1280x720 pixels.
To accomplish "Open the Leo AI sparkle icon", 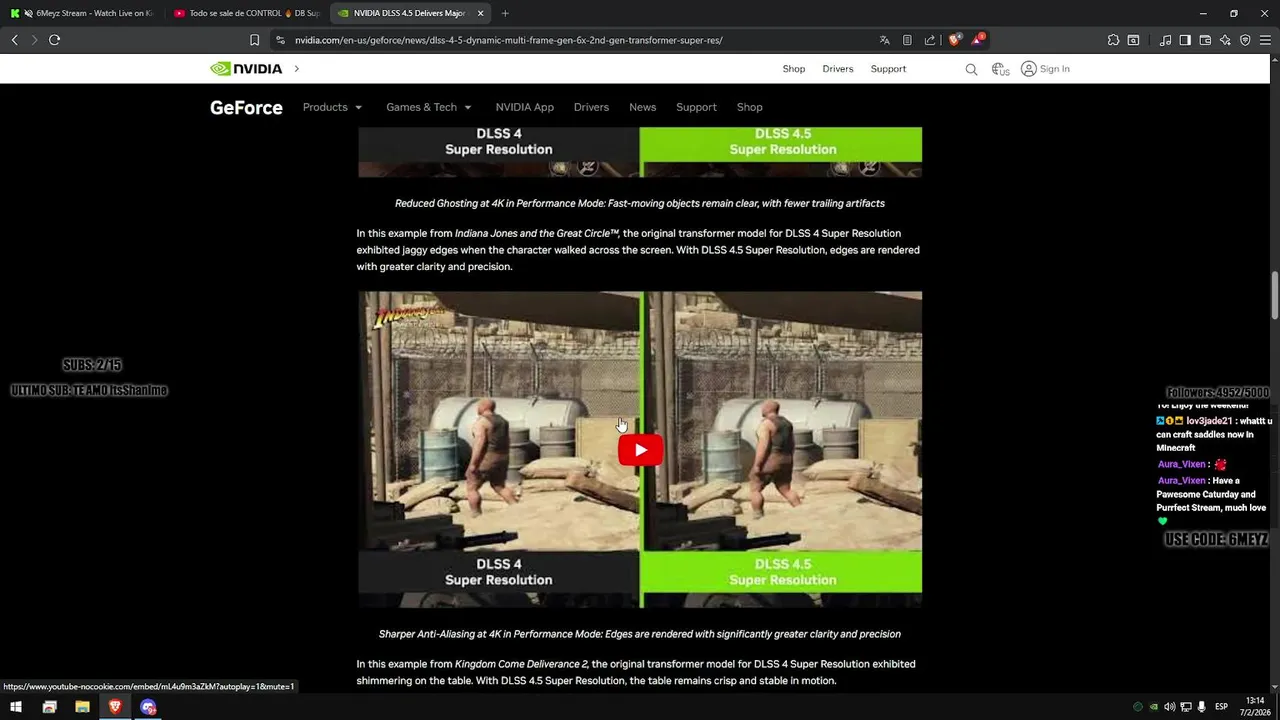I will point(1225,40).
